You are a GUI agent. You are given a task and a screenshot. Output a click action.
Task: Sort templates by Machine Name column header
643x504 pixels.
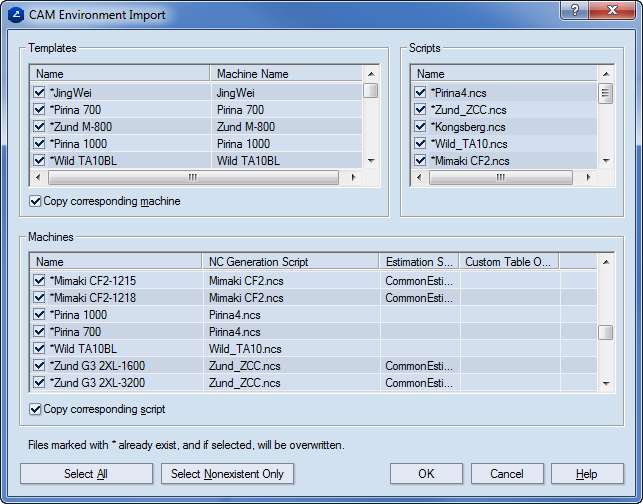(x=287, y=74)
